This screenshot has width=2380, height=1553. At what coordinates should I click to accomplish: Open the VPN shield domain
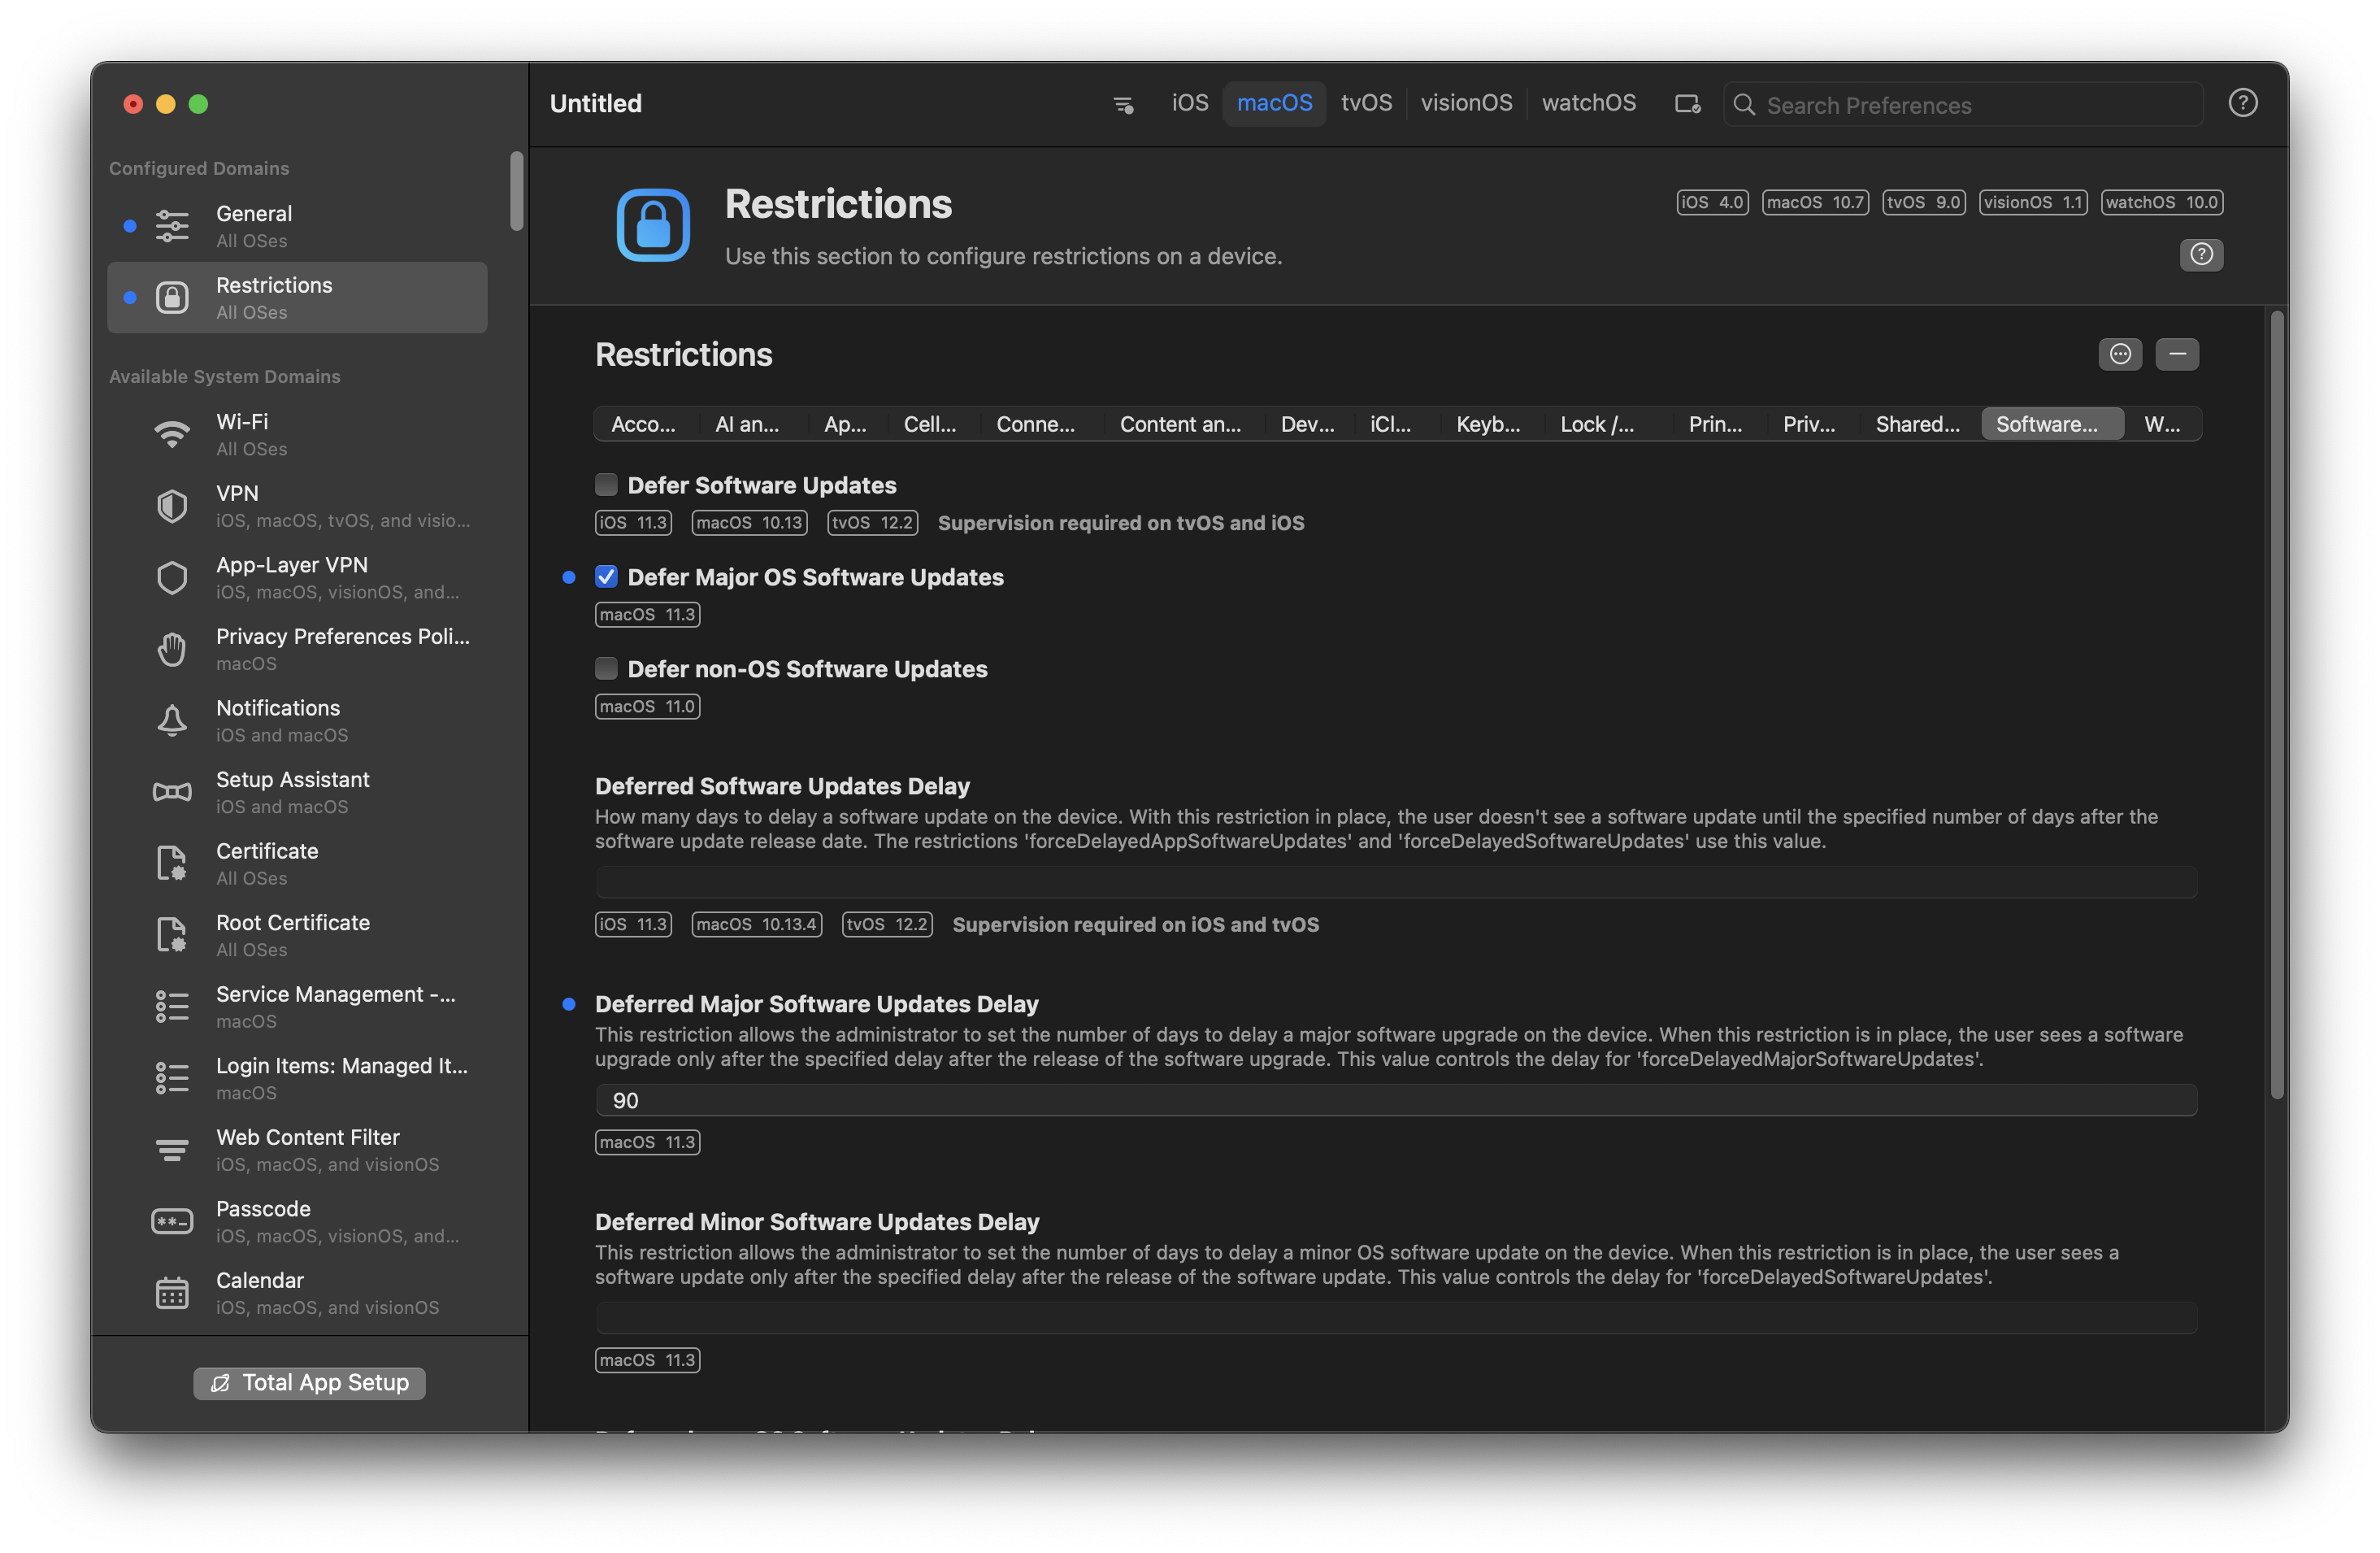172,506
